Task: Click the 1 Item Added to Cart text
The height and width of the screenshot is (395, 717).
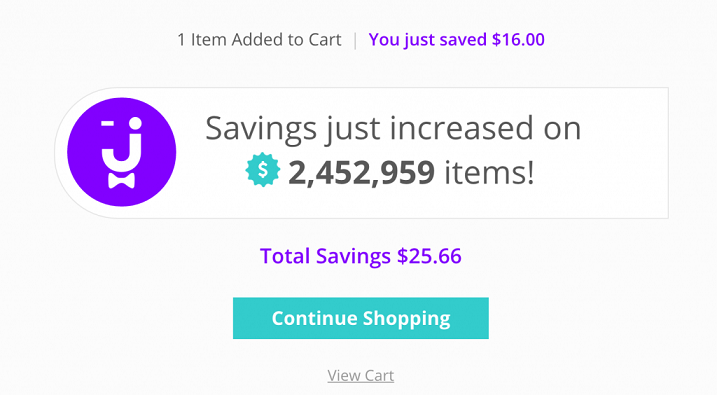Action: pyautogui.click(x=259, y=40)
